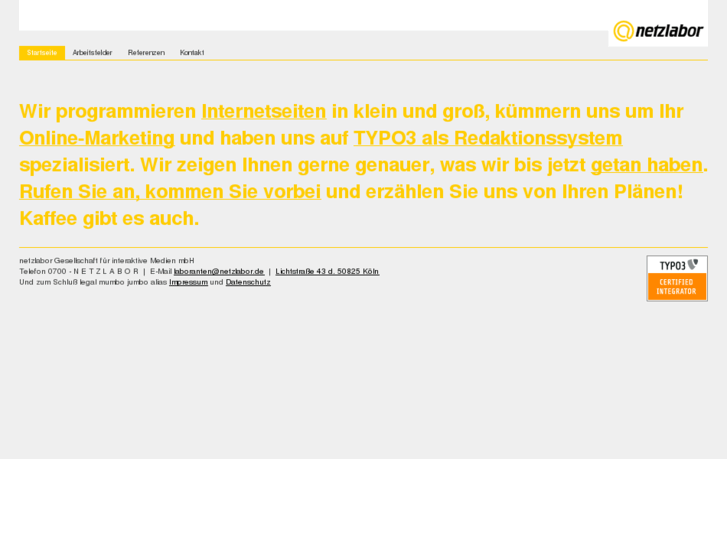Open the Kontakt menu item
The height and width of the screenshot is (545, 727).
click(192, 53)
